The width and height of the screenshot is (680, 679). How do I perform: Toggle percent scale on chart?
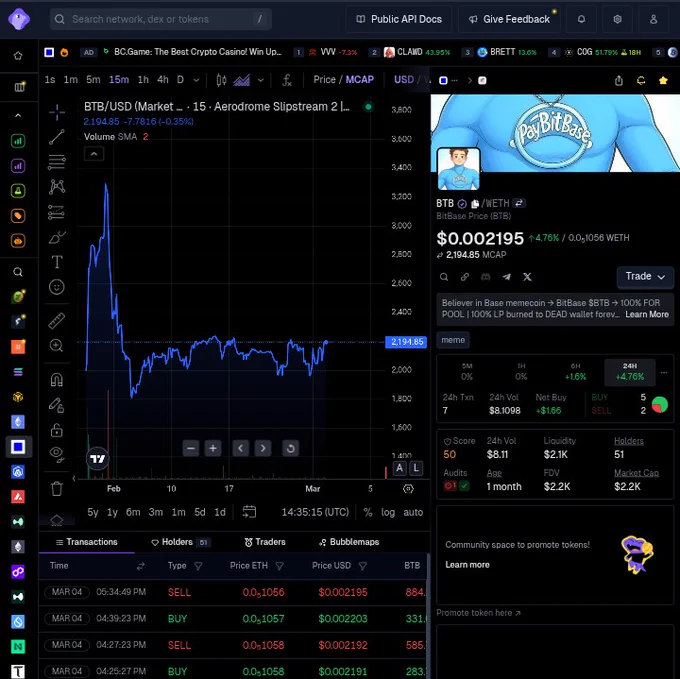point(368,513)
